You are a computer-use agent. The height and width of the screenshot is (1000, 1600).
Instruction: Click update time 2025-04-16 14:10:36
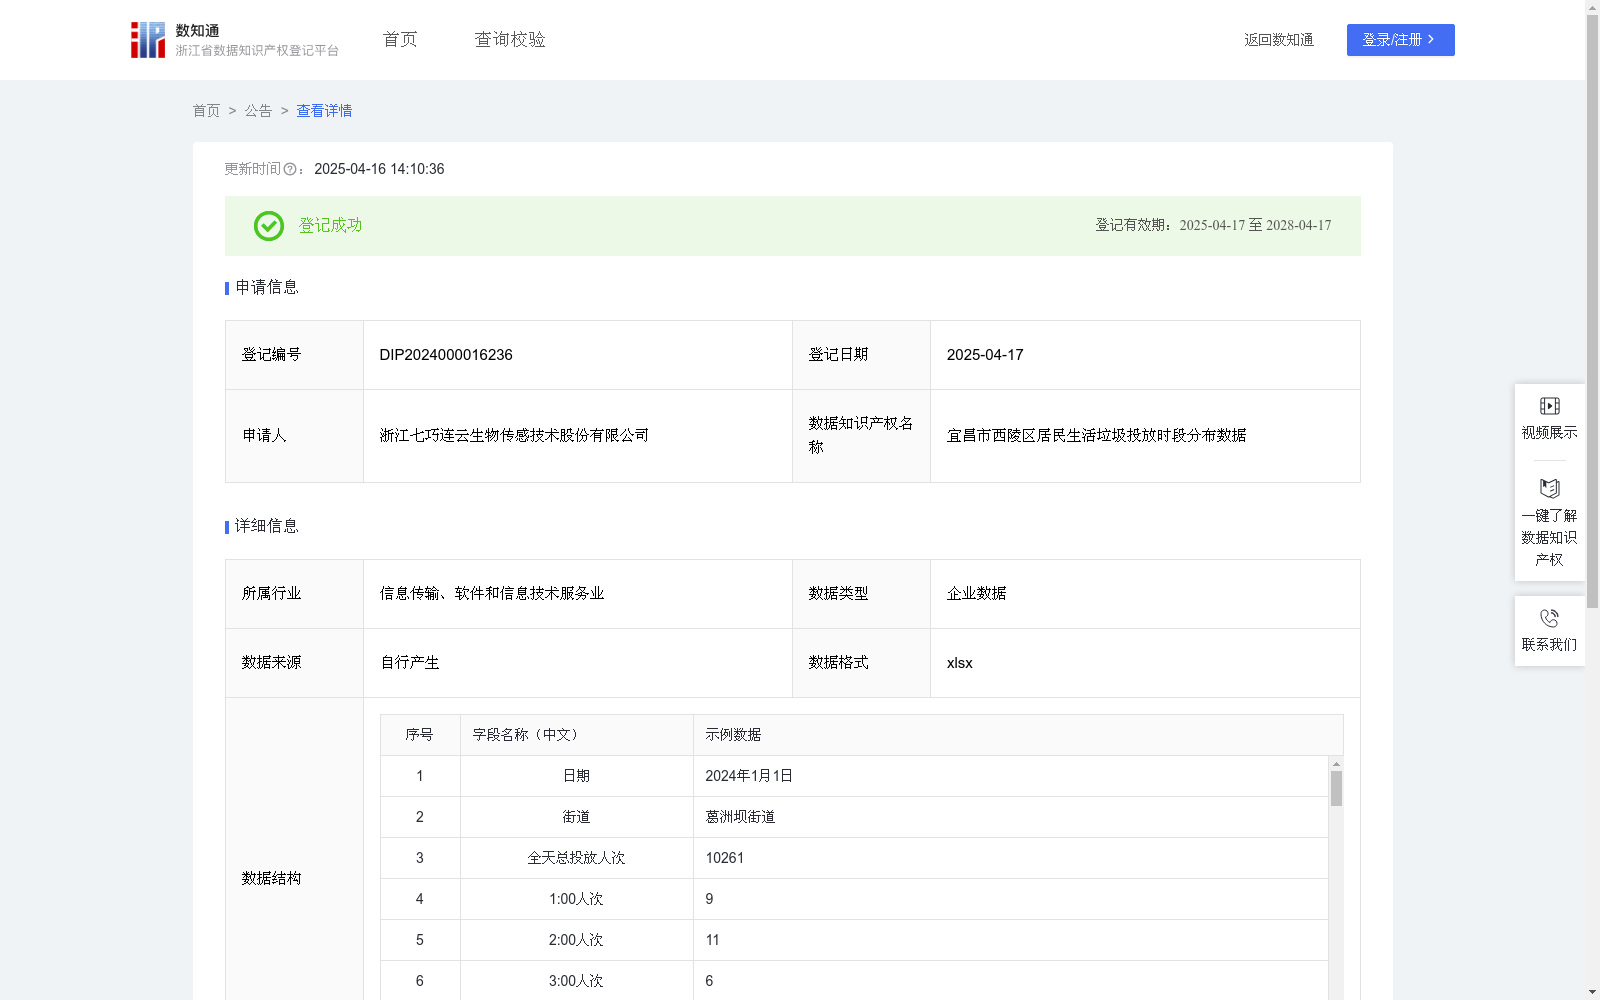[x=379, y=169]
